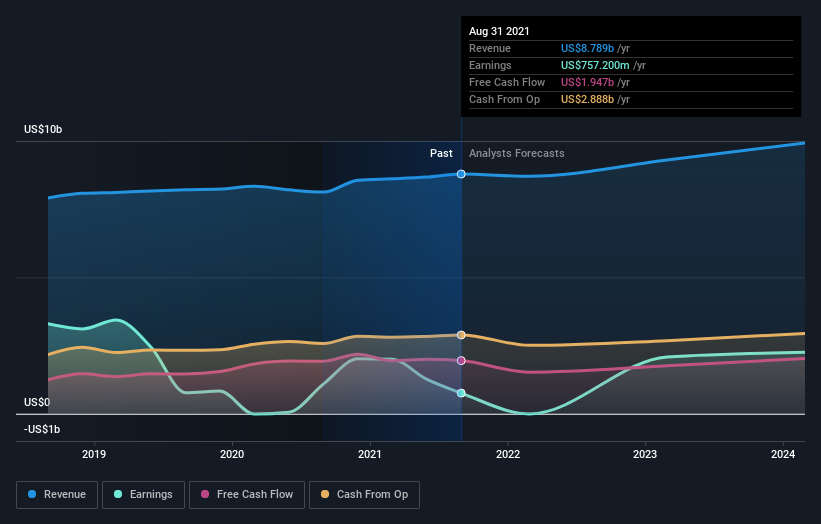Click the Analysts Forecasts label
Viewport: 821px width, 524px height.
[x=517, y=153]
